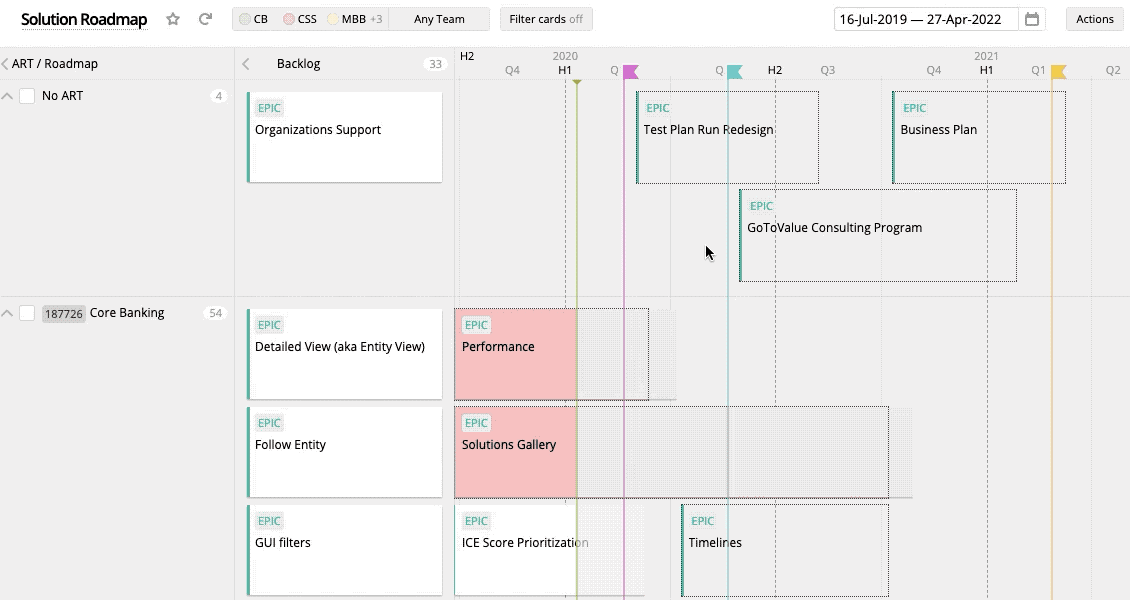1130x600 pixels.
Task: Refresh the roadmap data
Action: click(x=203, y=18)
